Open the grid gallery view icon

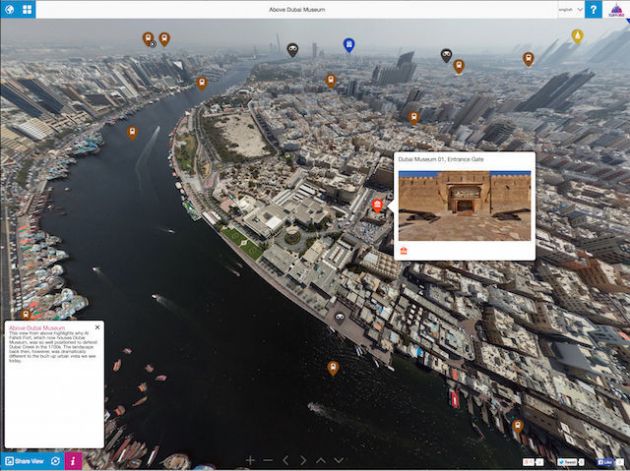pos(27,9)
